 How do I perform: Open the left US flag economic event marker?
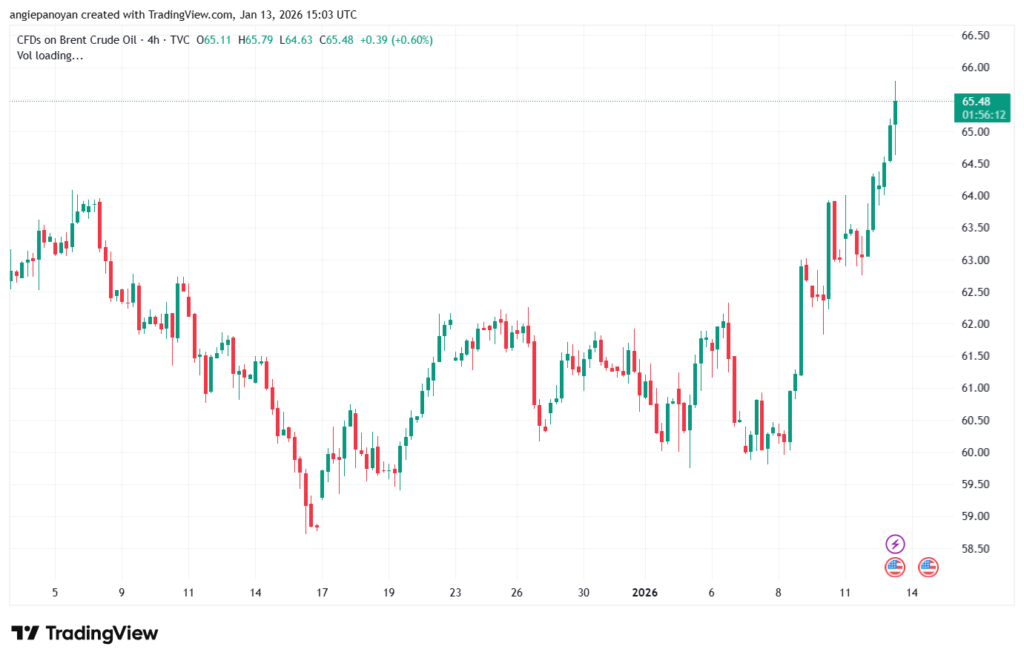[x=893, y=567]
